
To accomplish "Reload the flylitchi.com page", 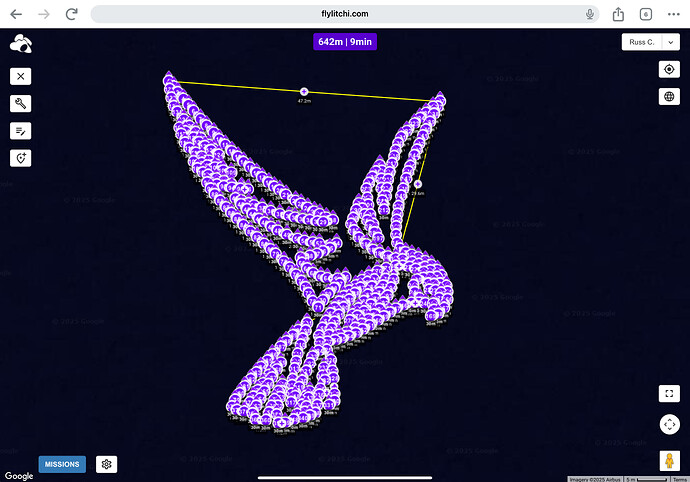I will point(71,14).
